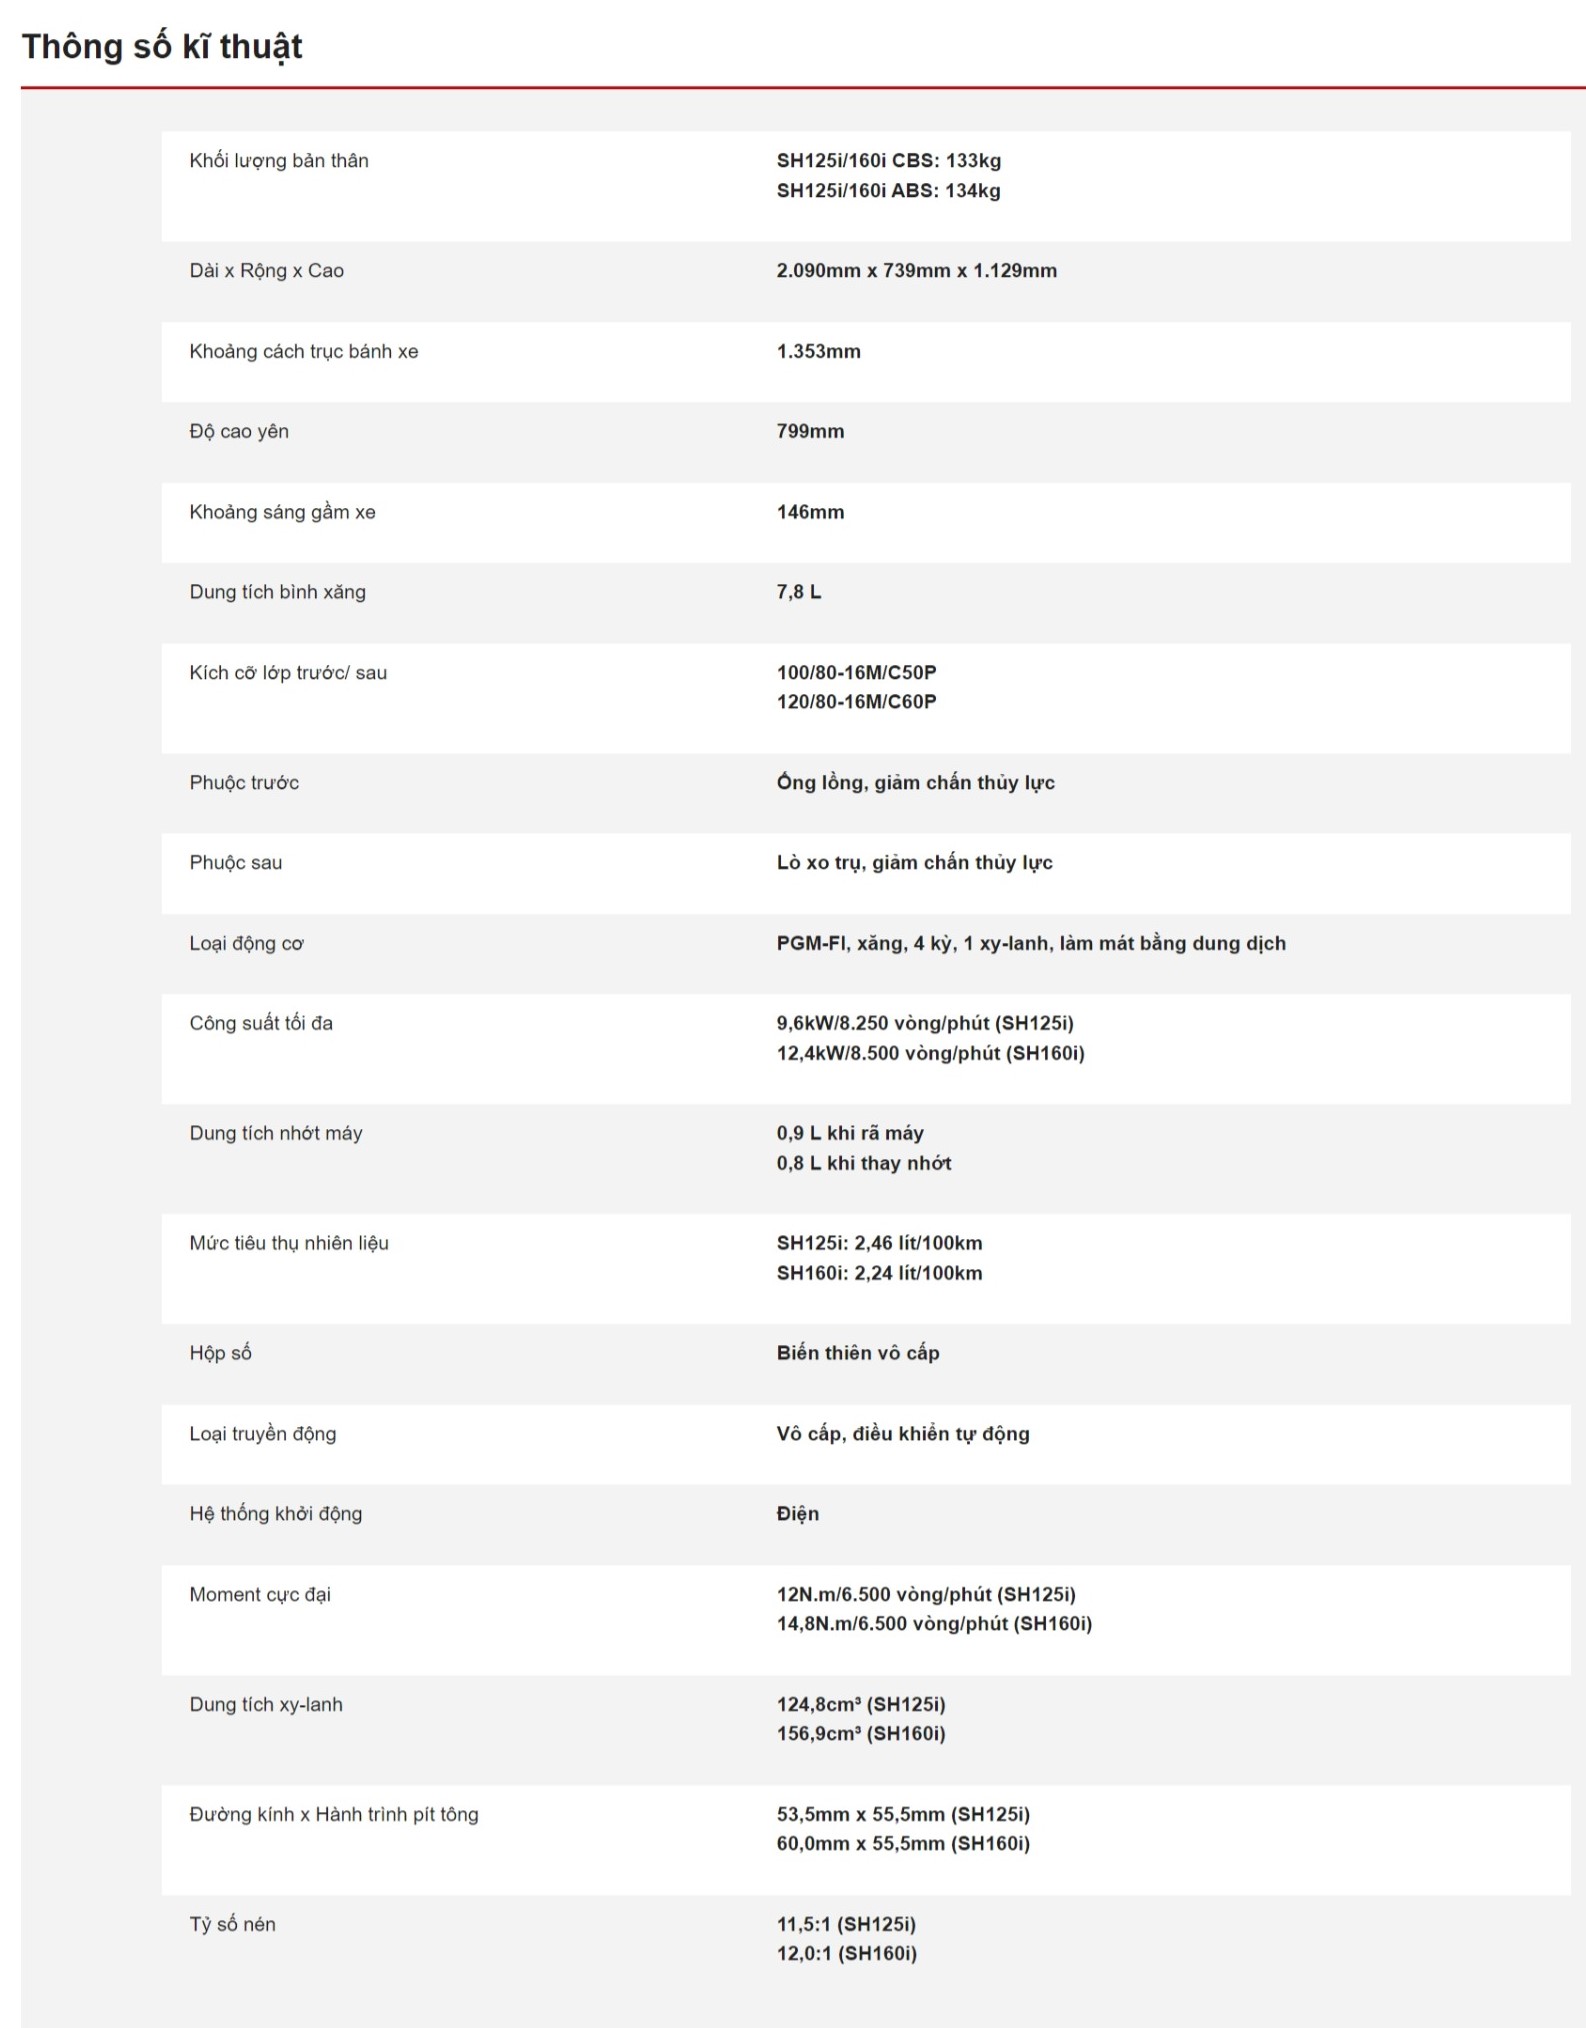This screenshot has height=2028, width=1586.
Task: Click the front tire size '100/80-16M/C50P'
Action: tap(856, 673)
